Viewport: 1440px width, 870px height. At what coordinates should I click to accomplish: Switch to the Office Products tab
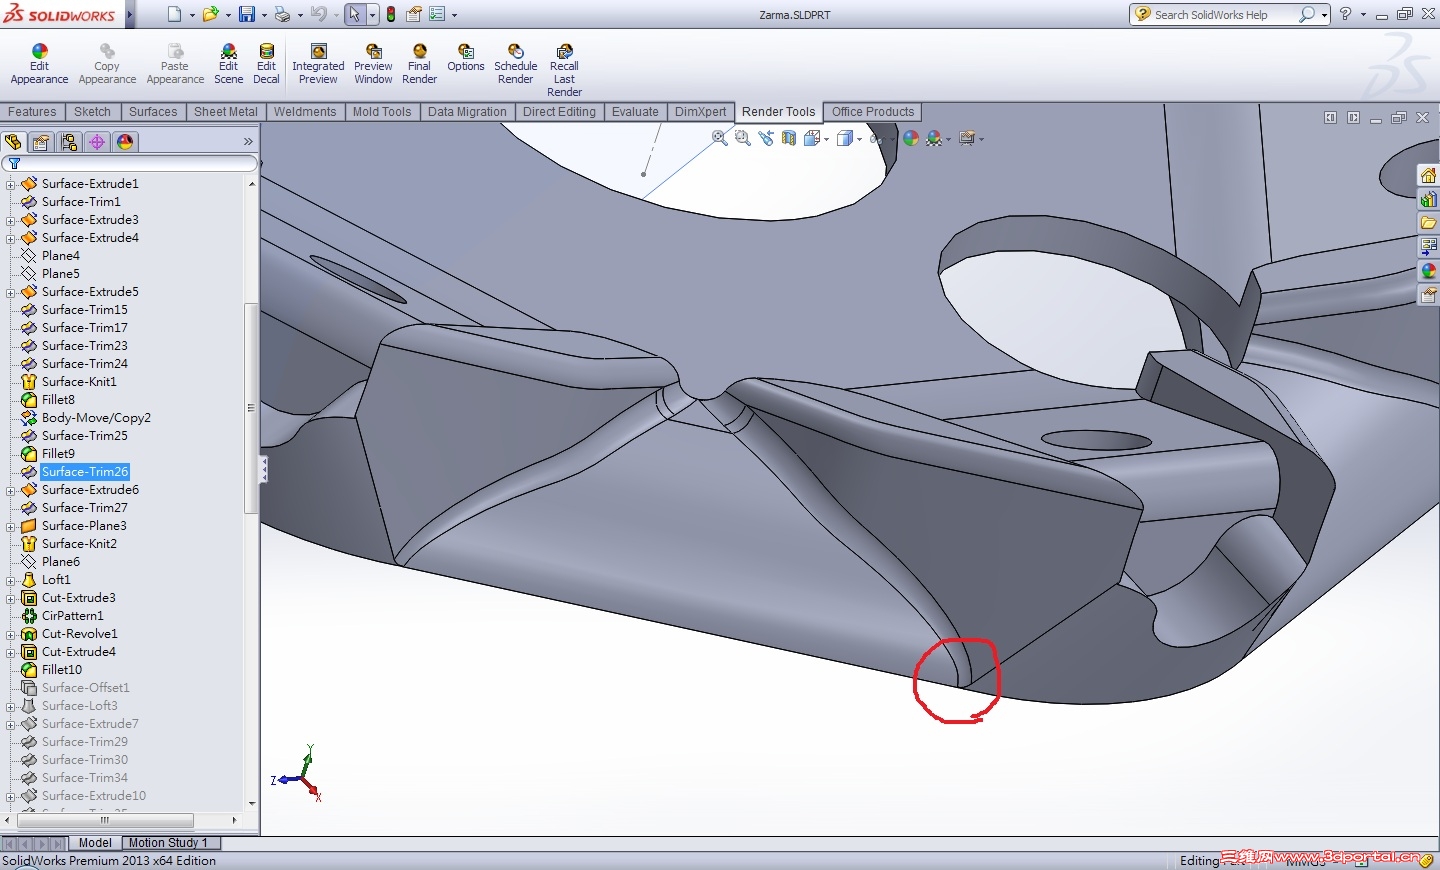[873, 112]
